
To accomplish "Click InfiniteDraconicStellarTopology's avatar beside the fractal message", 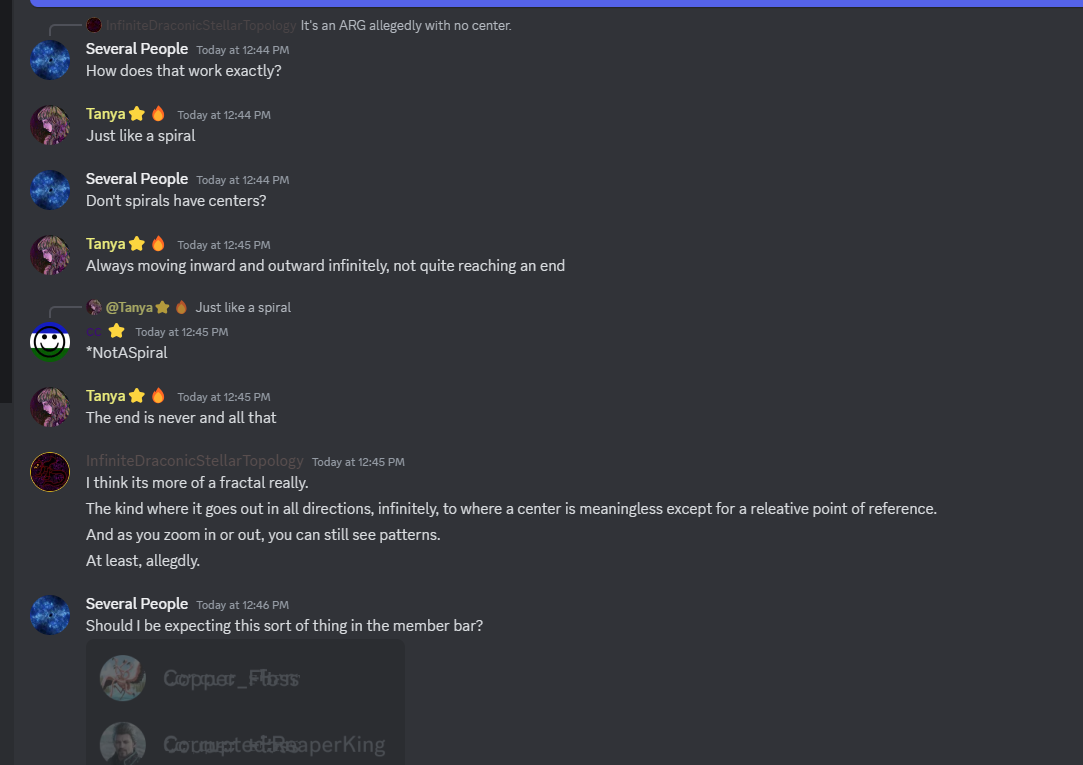I will click(50, 472).
